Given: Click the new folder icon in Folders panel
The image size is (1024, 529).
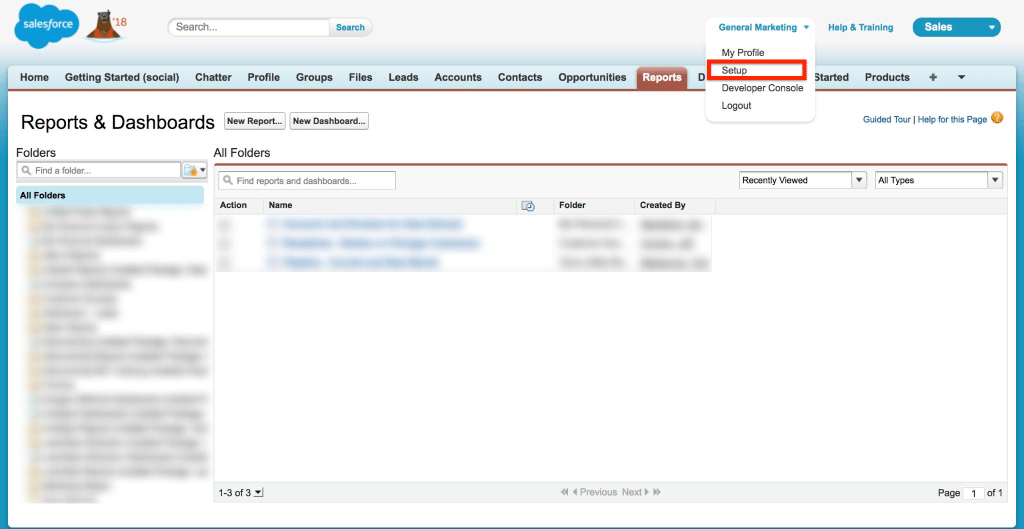Looking at the screenshot, I should tap(195, 170).
